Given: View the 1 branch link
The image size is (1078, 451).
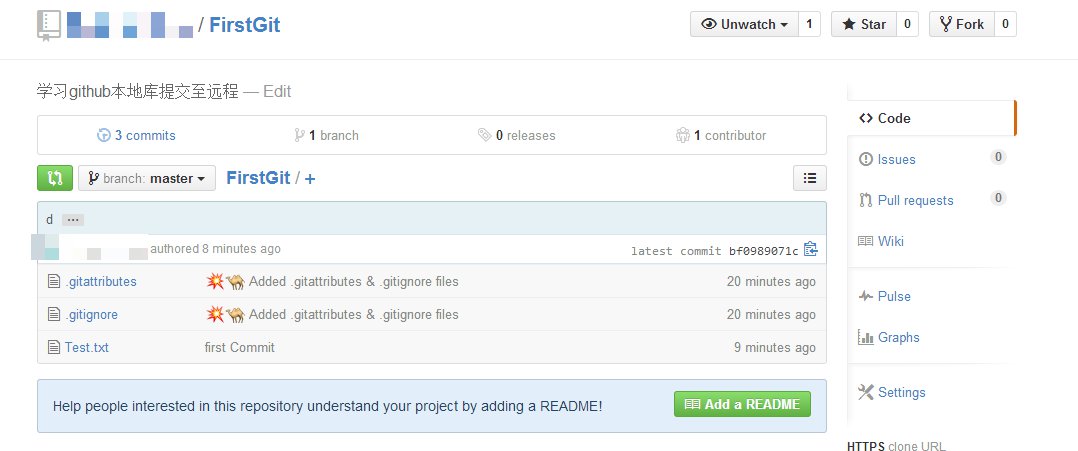Looking at the screenshot, I should click(326, 135).
